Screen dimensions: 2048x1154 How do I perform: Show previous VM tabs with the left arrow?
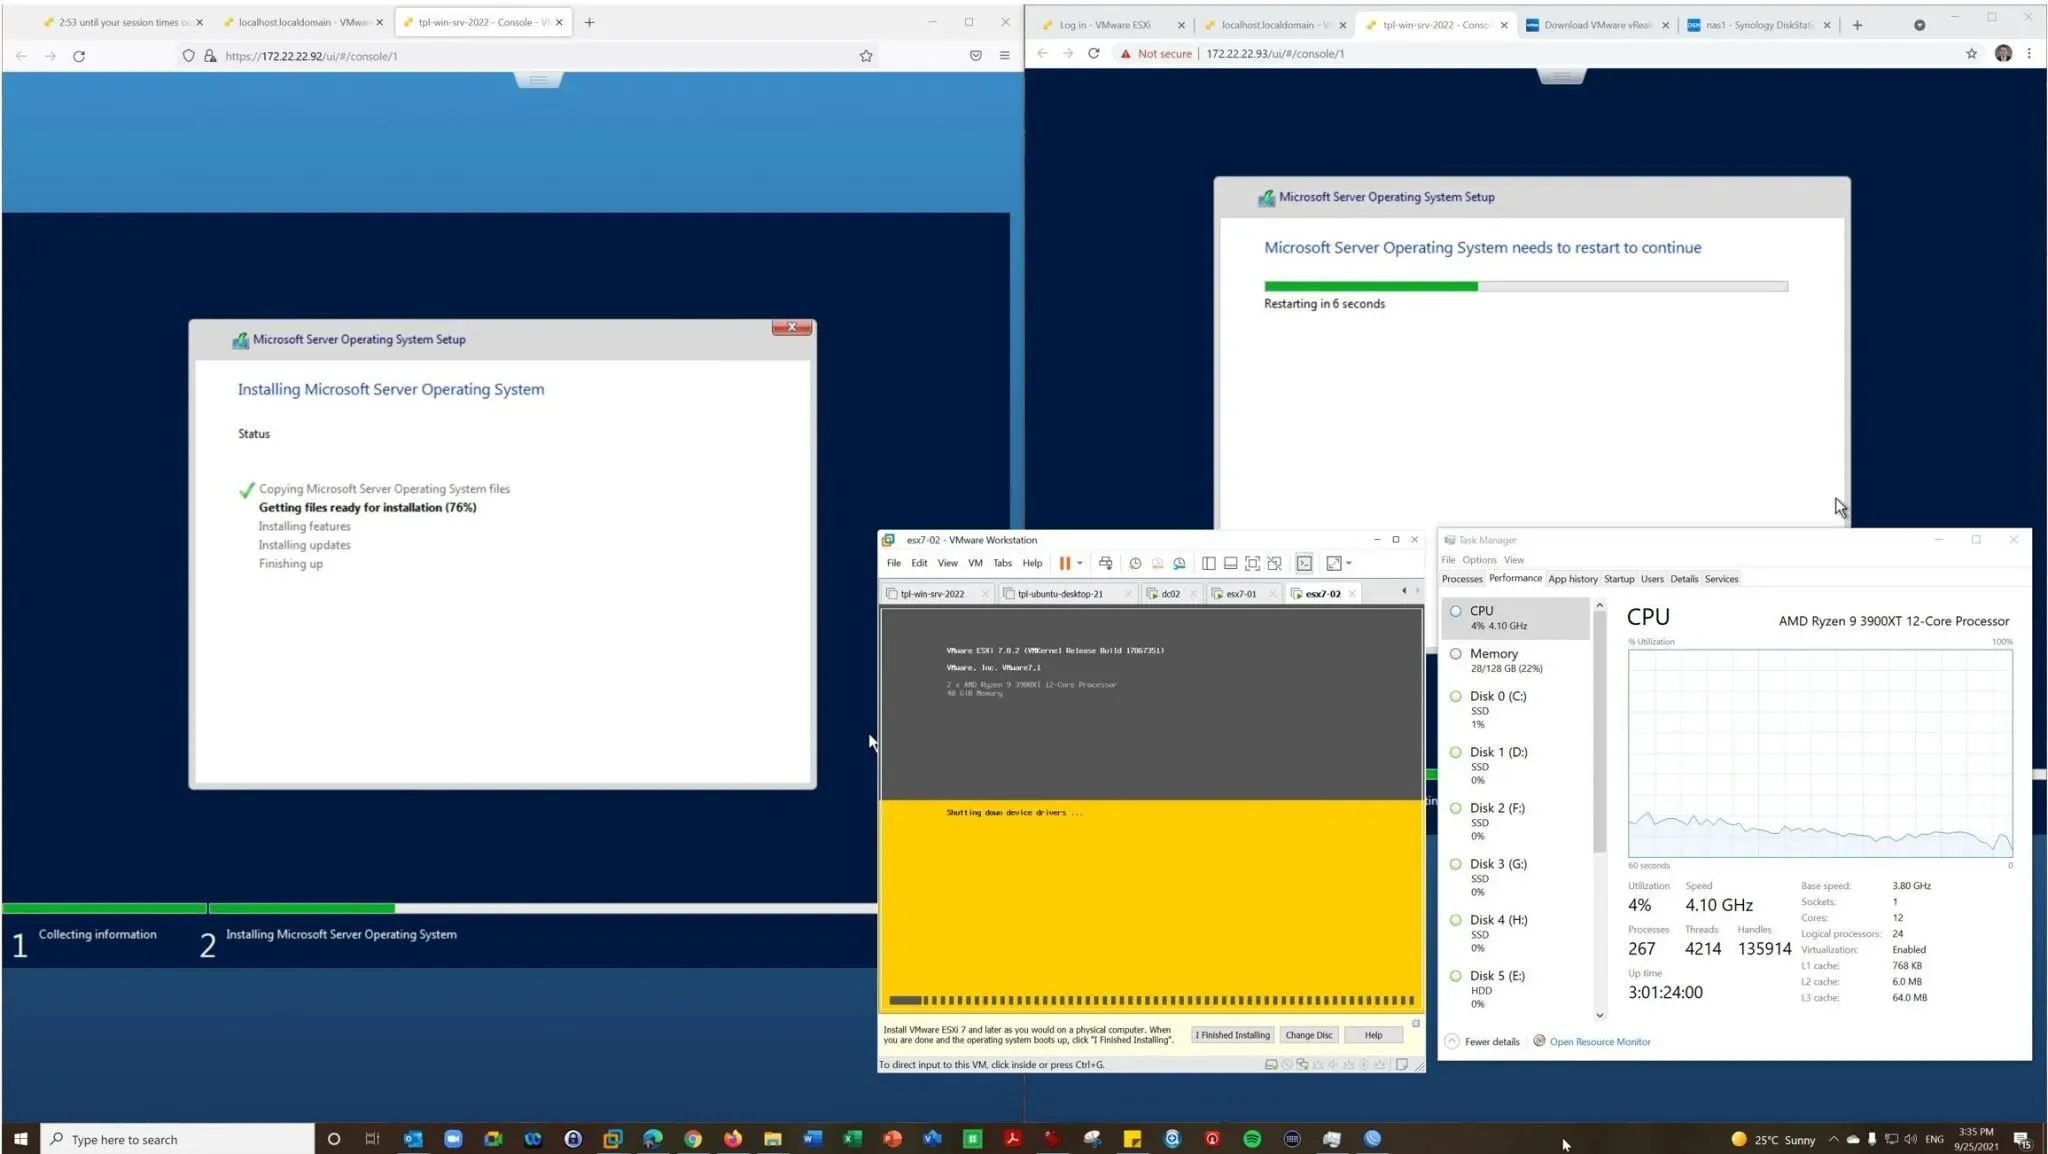[x=1404, y=591]
